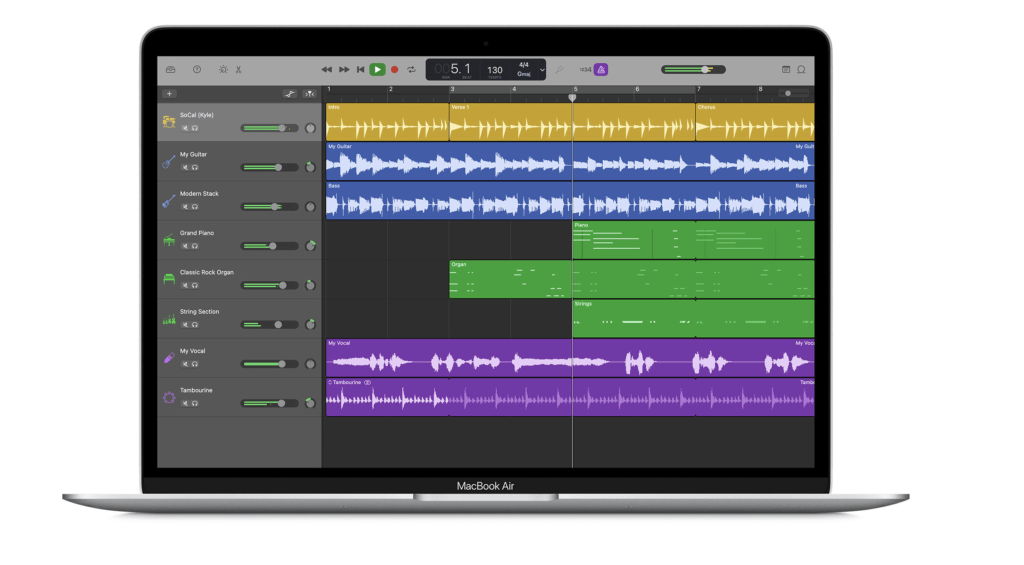The width and height of the screenshot is (1024, 565).
Task: Click the playhead marker at bar 5
Action: (572, 97)
